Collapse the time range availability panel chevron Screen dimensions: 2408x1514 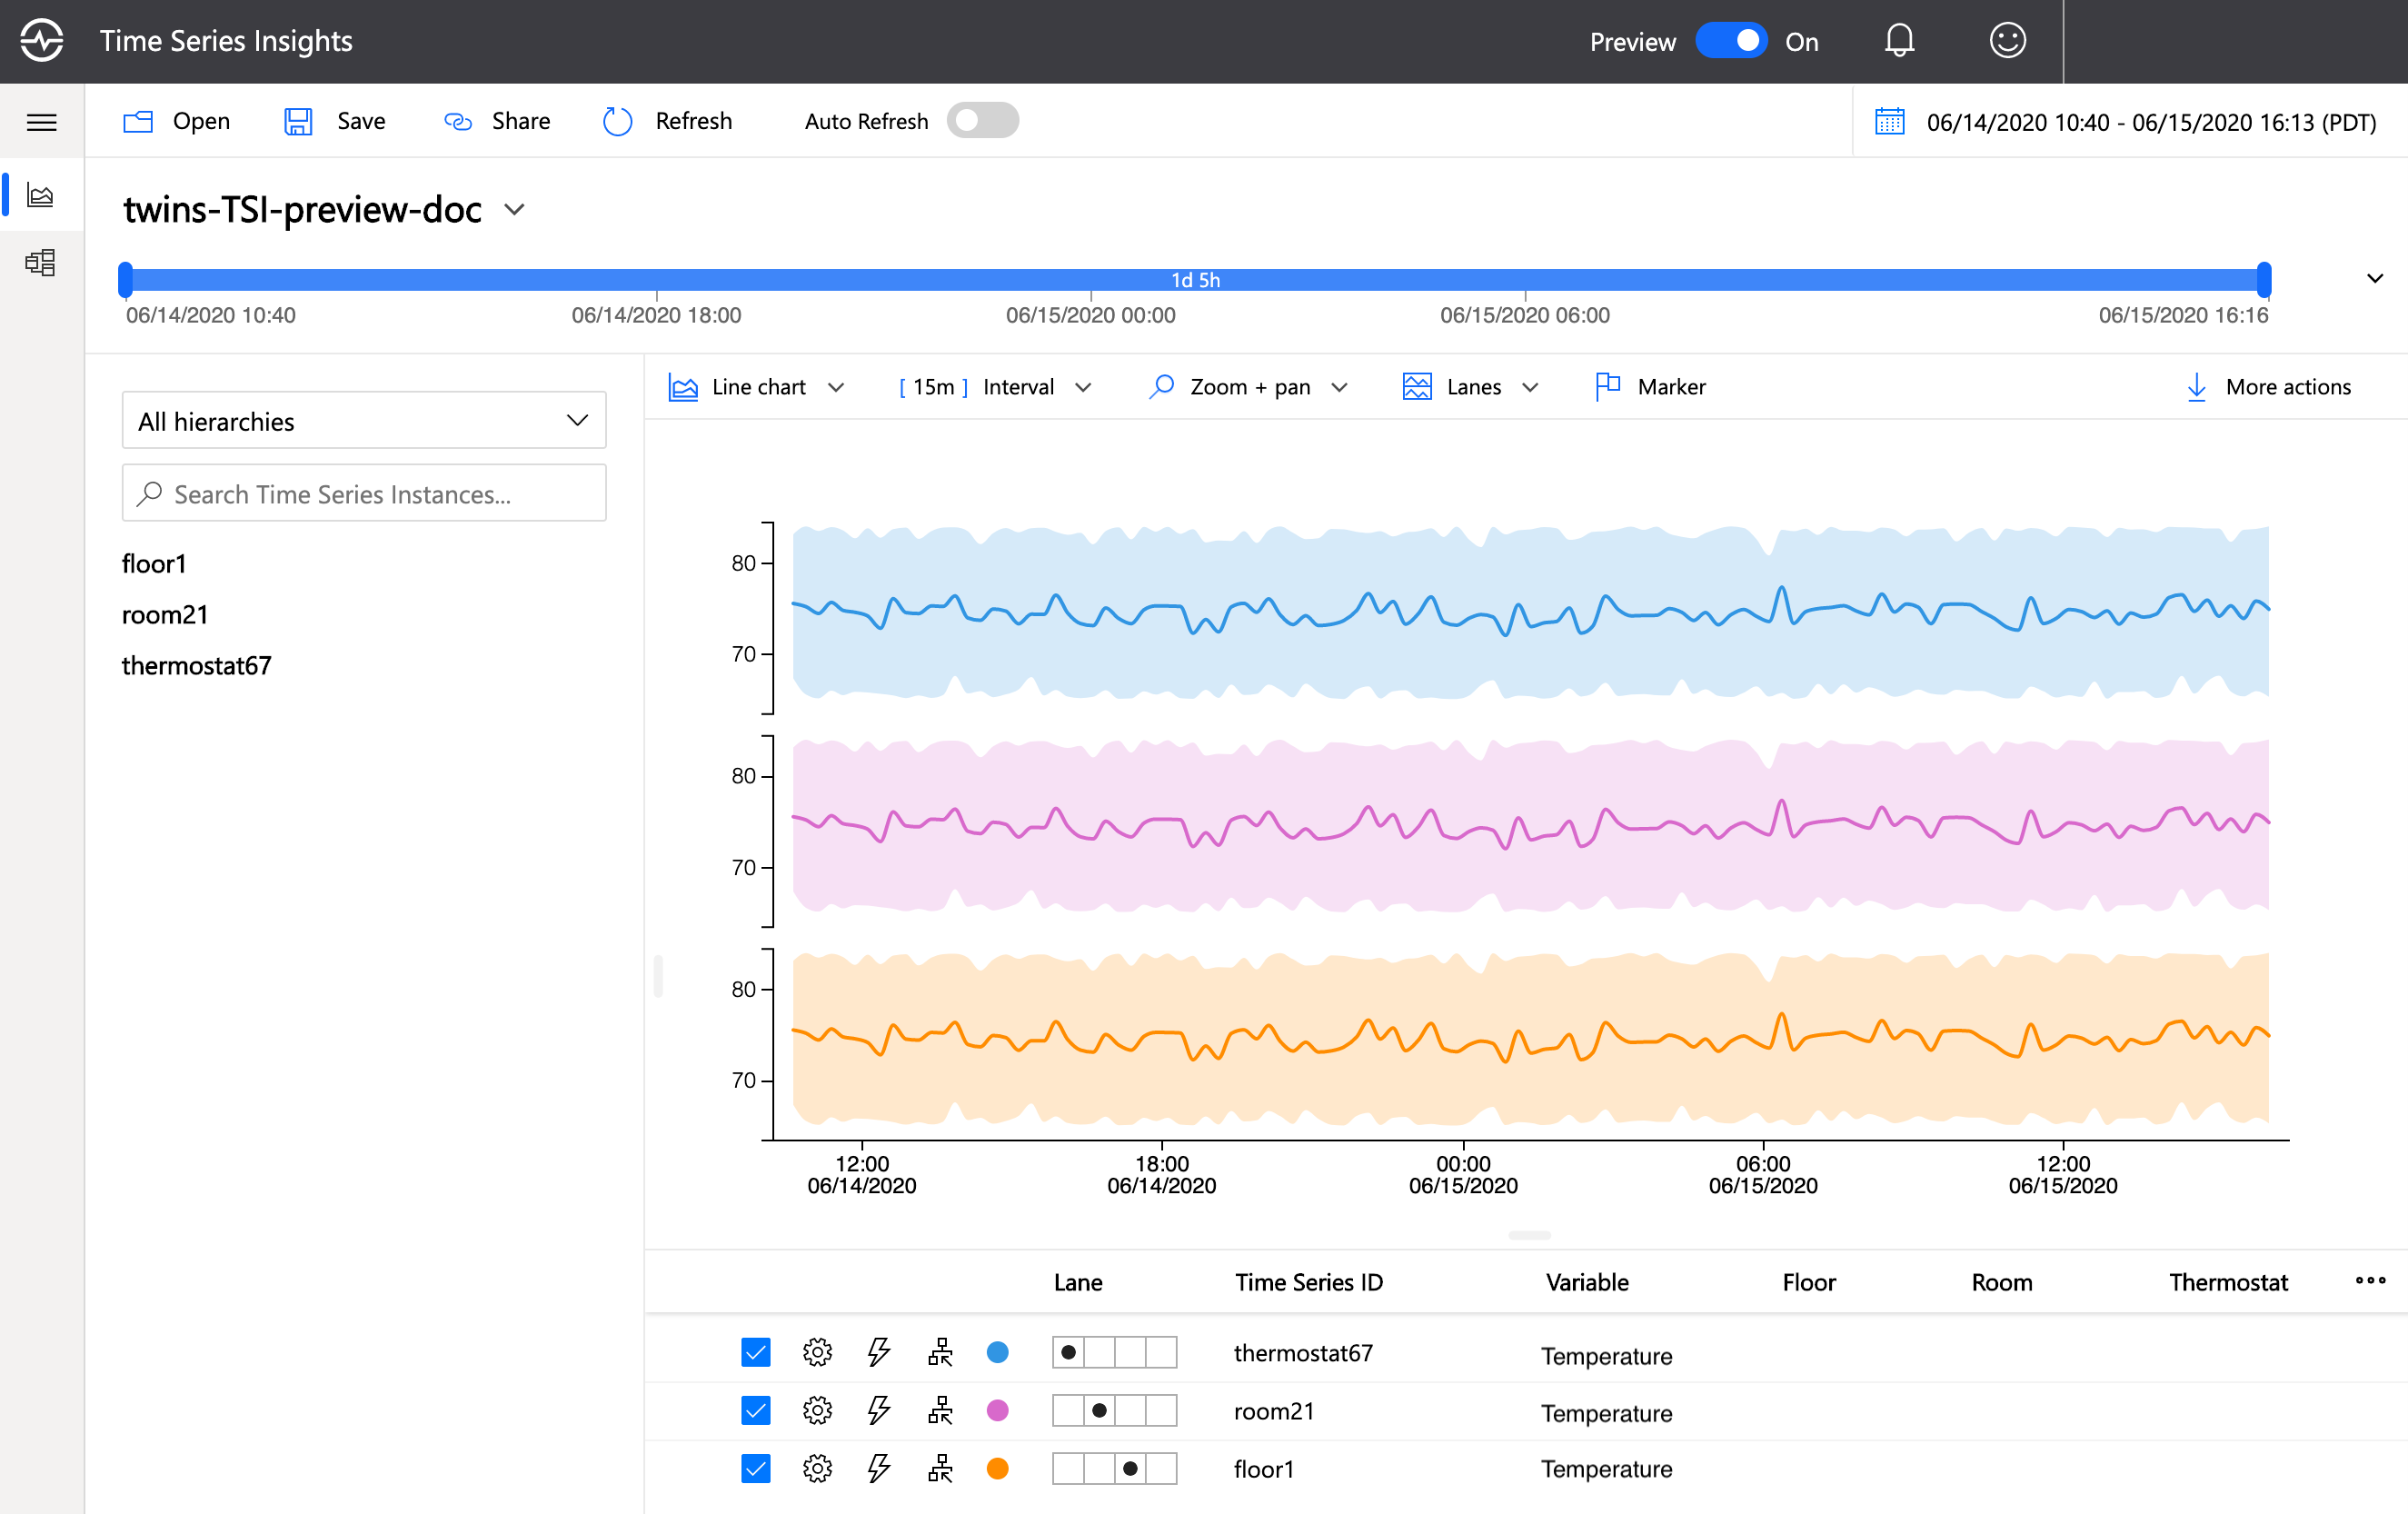[2374, 278]
